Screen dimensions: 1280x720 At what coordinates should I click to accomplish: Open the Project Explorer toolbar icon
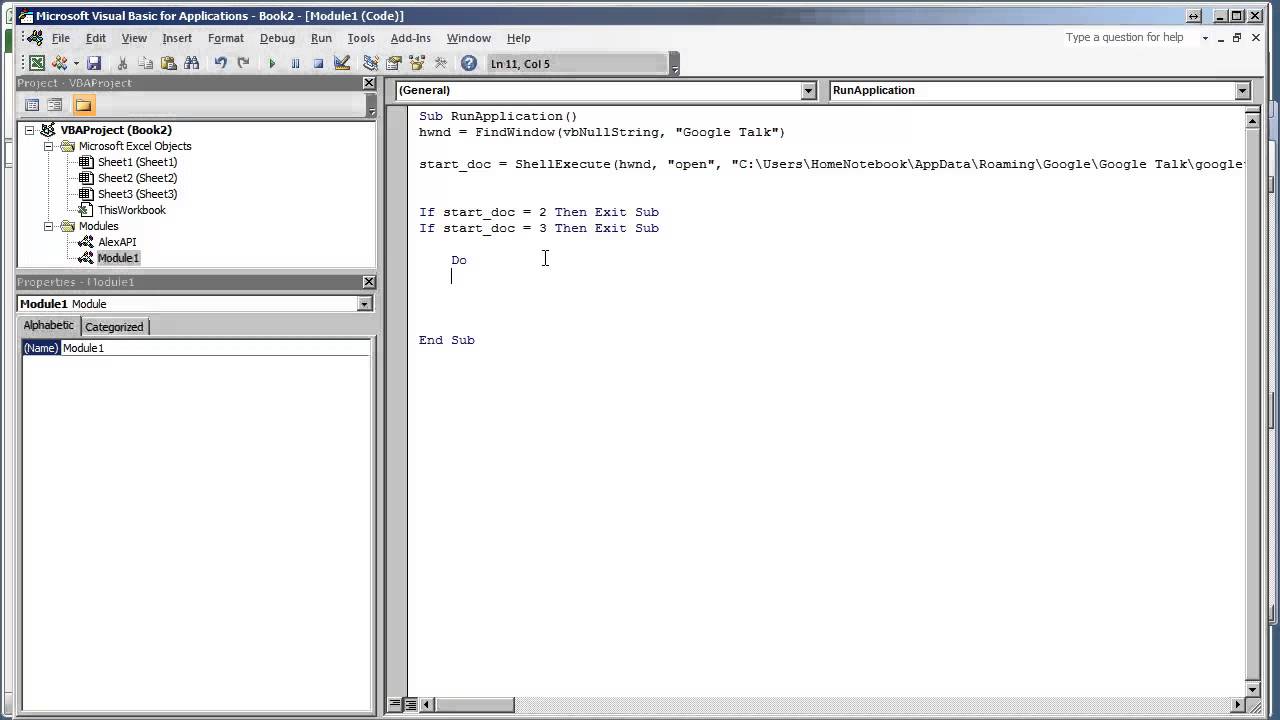[x=371, y=63]
